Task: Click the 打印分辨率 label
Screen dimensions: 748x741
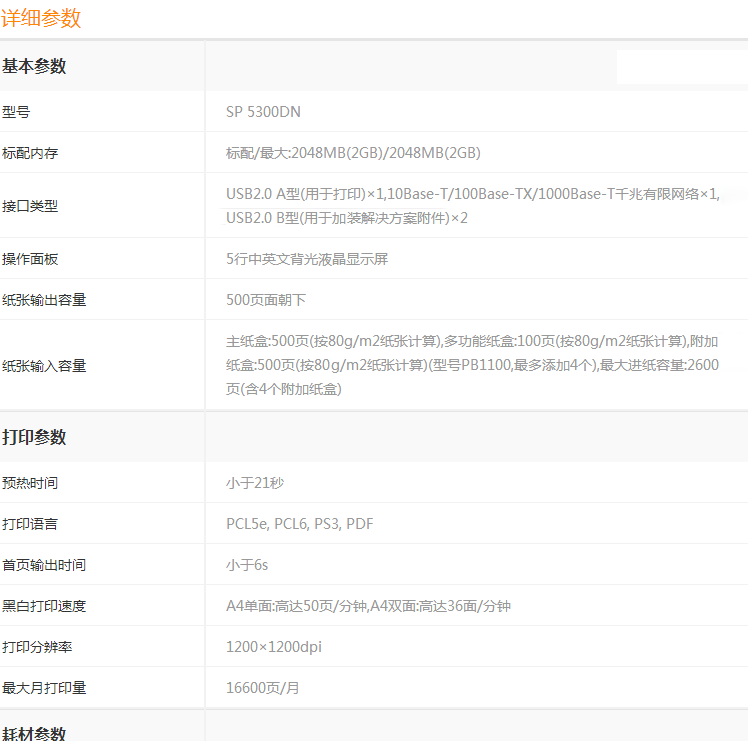Action: 37,647
